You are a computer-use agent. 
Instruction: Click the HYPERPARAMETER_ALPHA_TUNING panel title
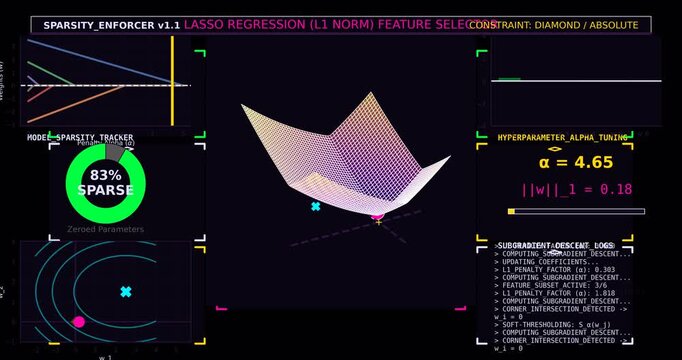[562, 137]
